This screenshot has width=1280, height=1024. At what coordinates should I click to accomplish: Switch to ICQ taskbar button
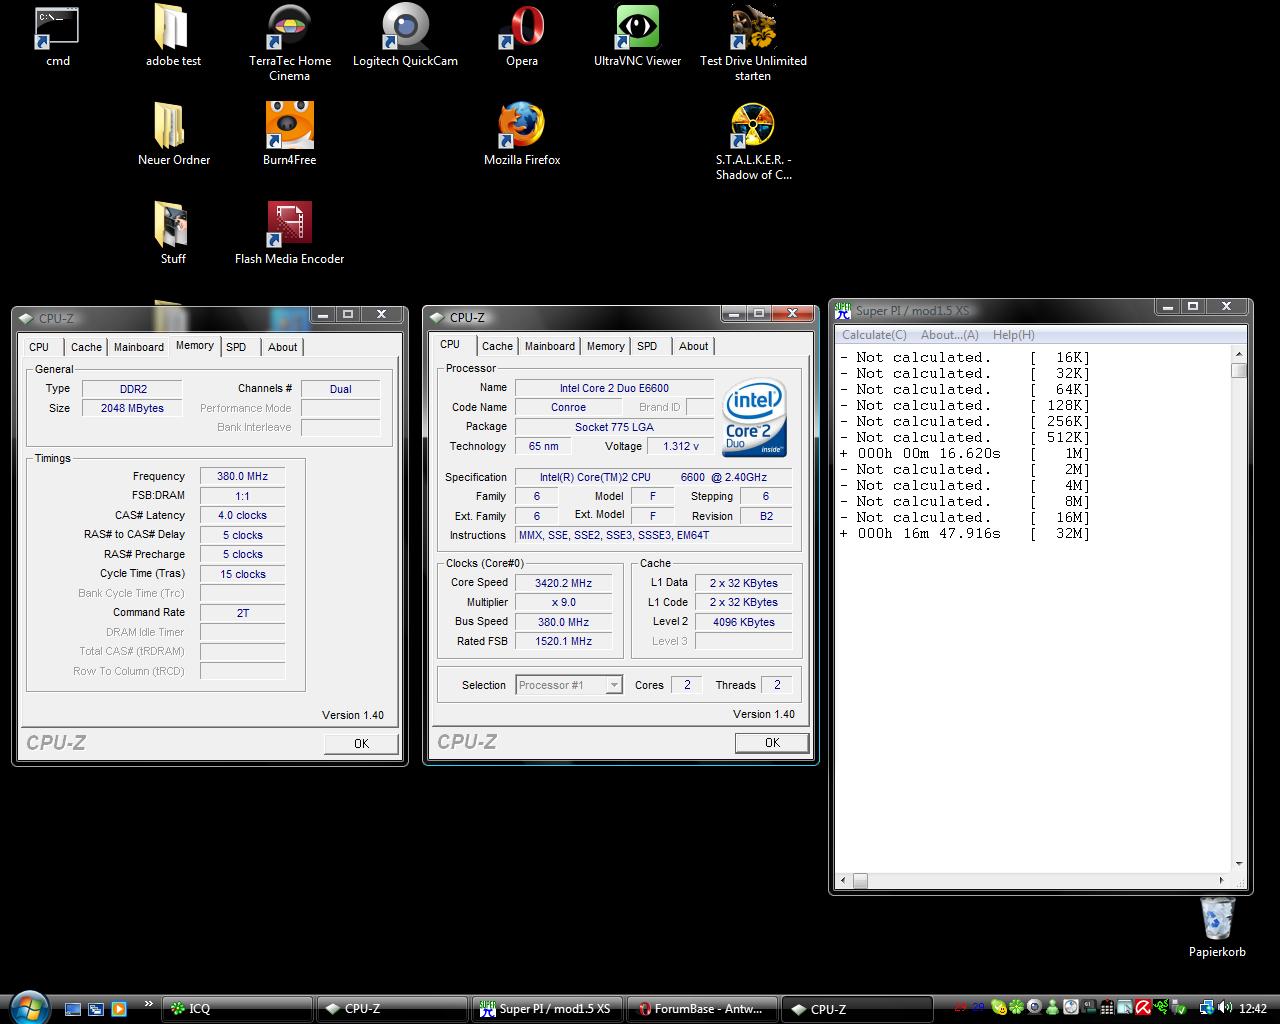coord(238,1009)
